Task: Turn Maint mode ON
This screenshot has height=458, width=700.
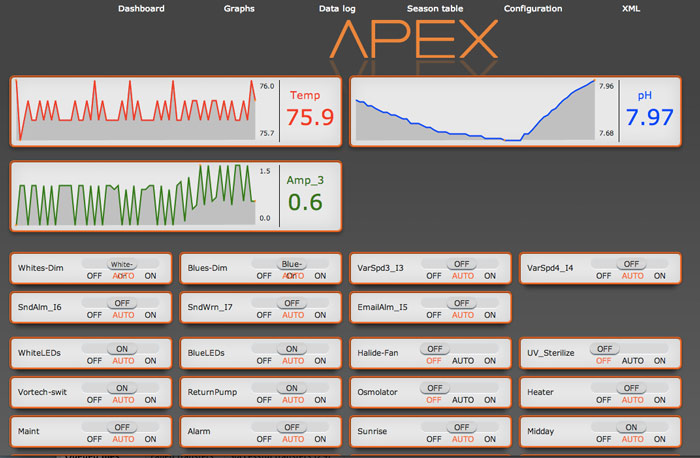Action: coord(150,439)
